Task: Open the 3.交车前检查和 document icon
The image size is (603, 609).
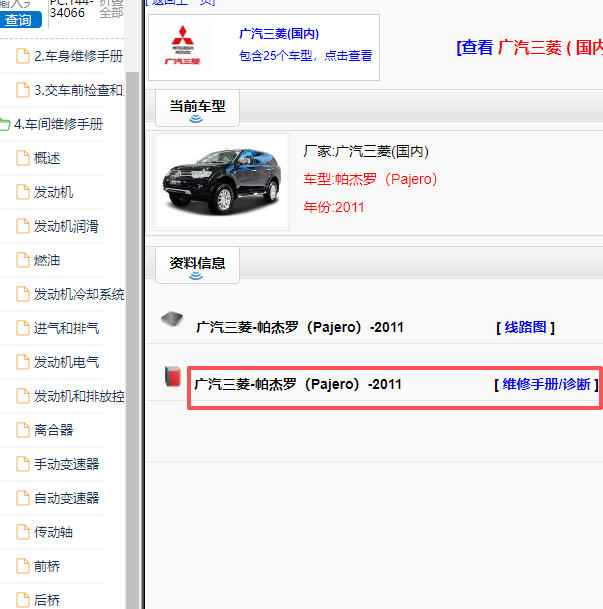Action: click(23, 90)
